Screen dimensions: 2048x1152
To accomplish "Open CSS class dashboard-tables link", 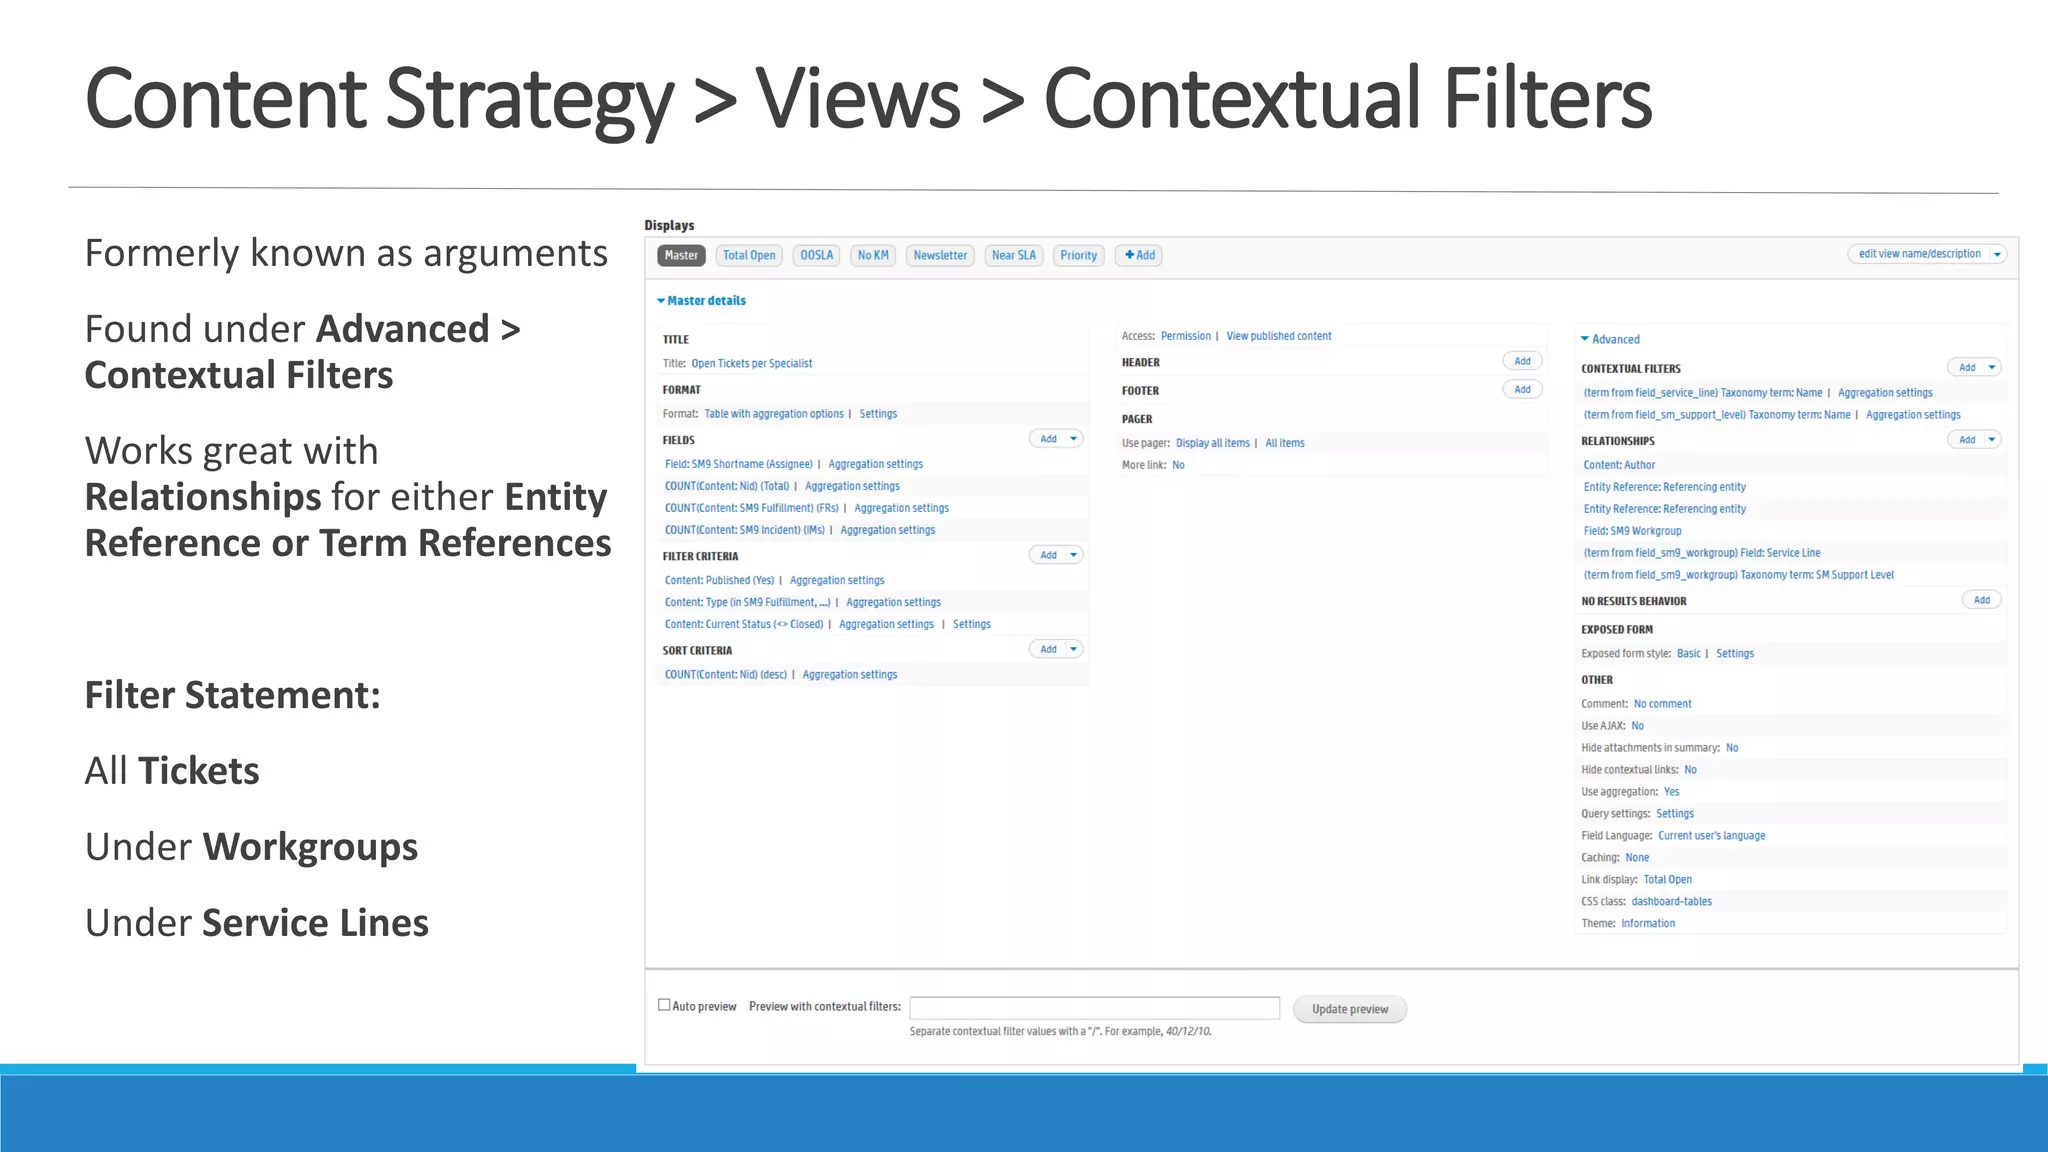I will (x=1671, y=902).
